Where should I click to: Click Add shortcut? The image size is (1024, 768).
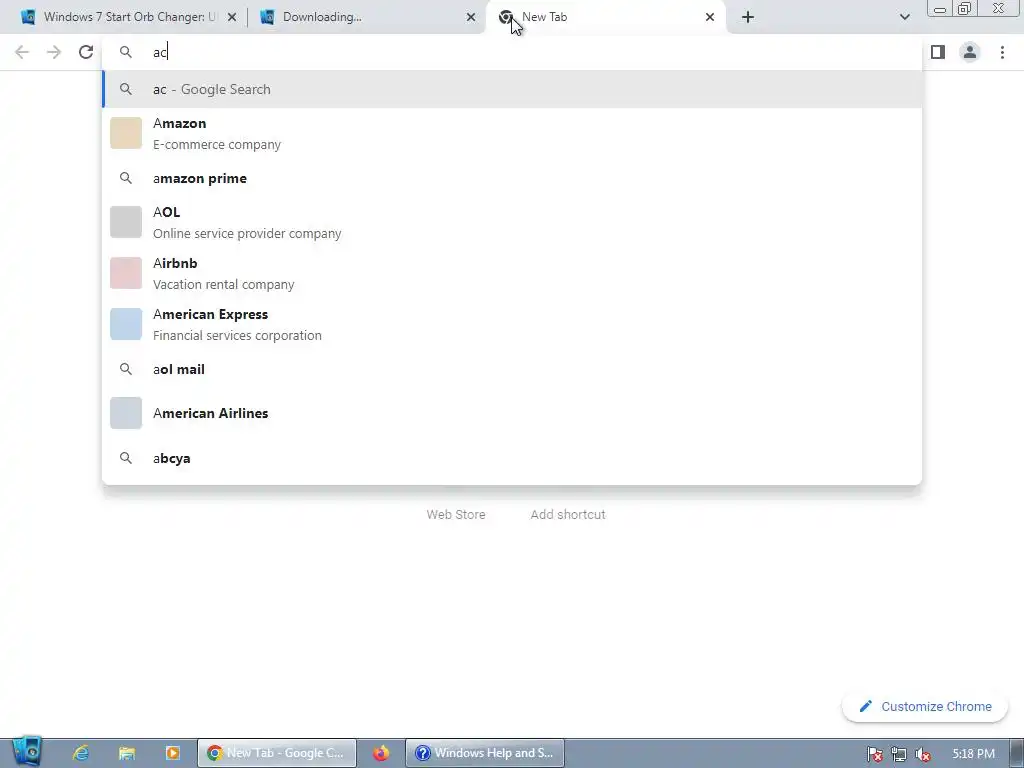click(568, 515)
